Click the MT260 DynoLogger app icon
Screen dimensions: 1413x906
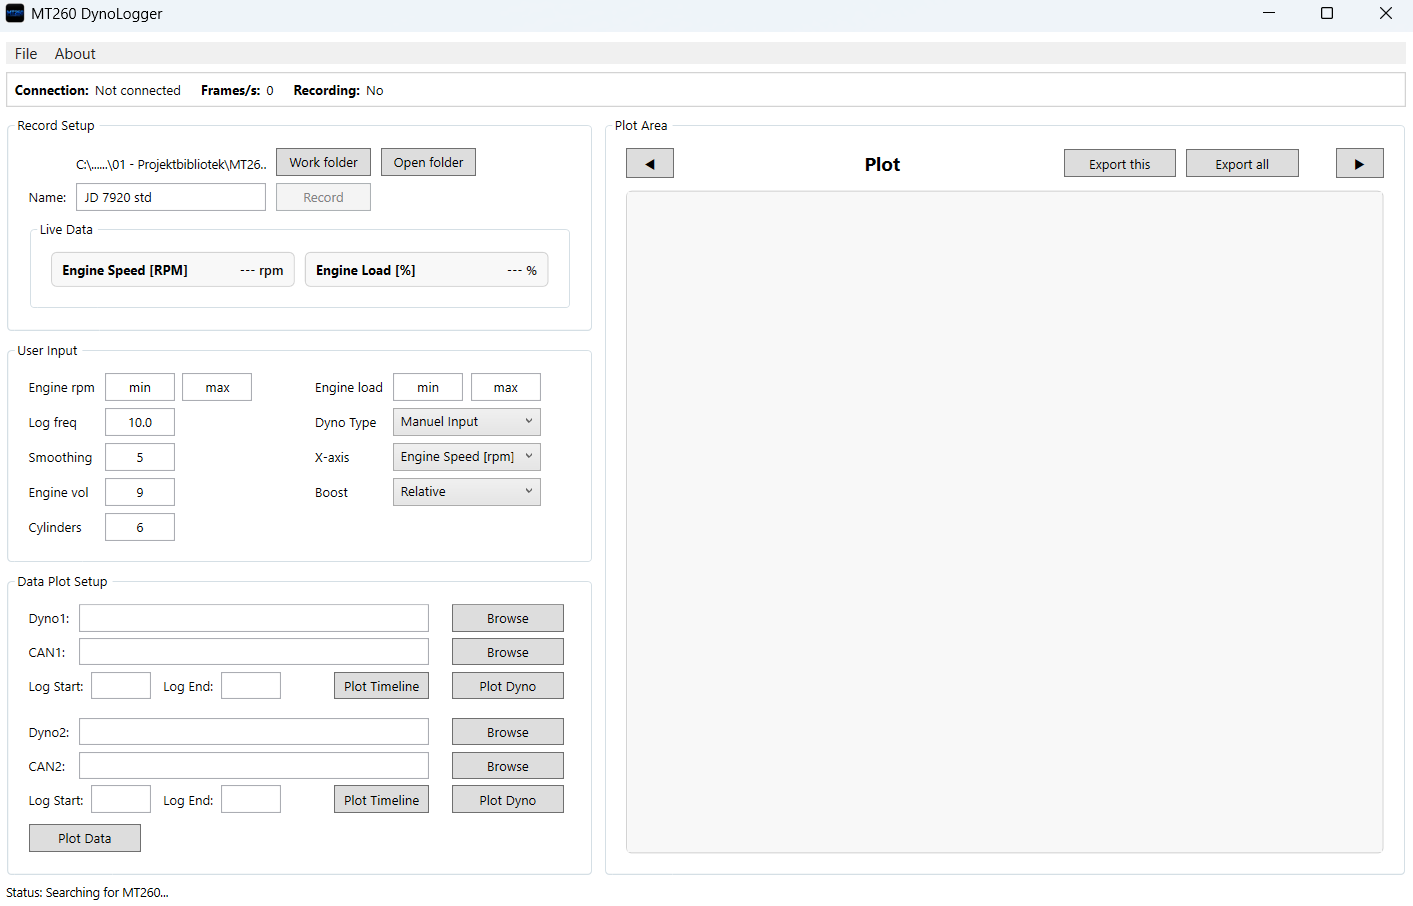point(15,13)
